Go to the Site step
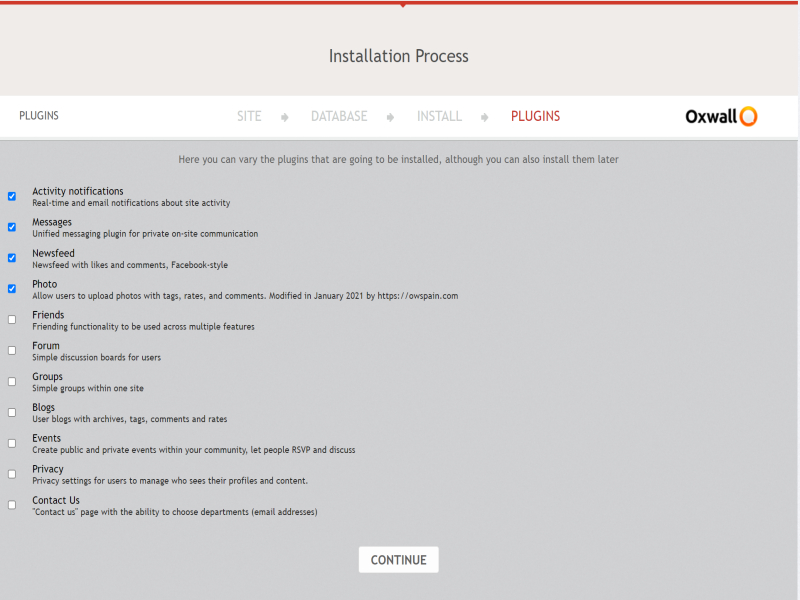 (249, 116)
